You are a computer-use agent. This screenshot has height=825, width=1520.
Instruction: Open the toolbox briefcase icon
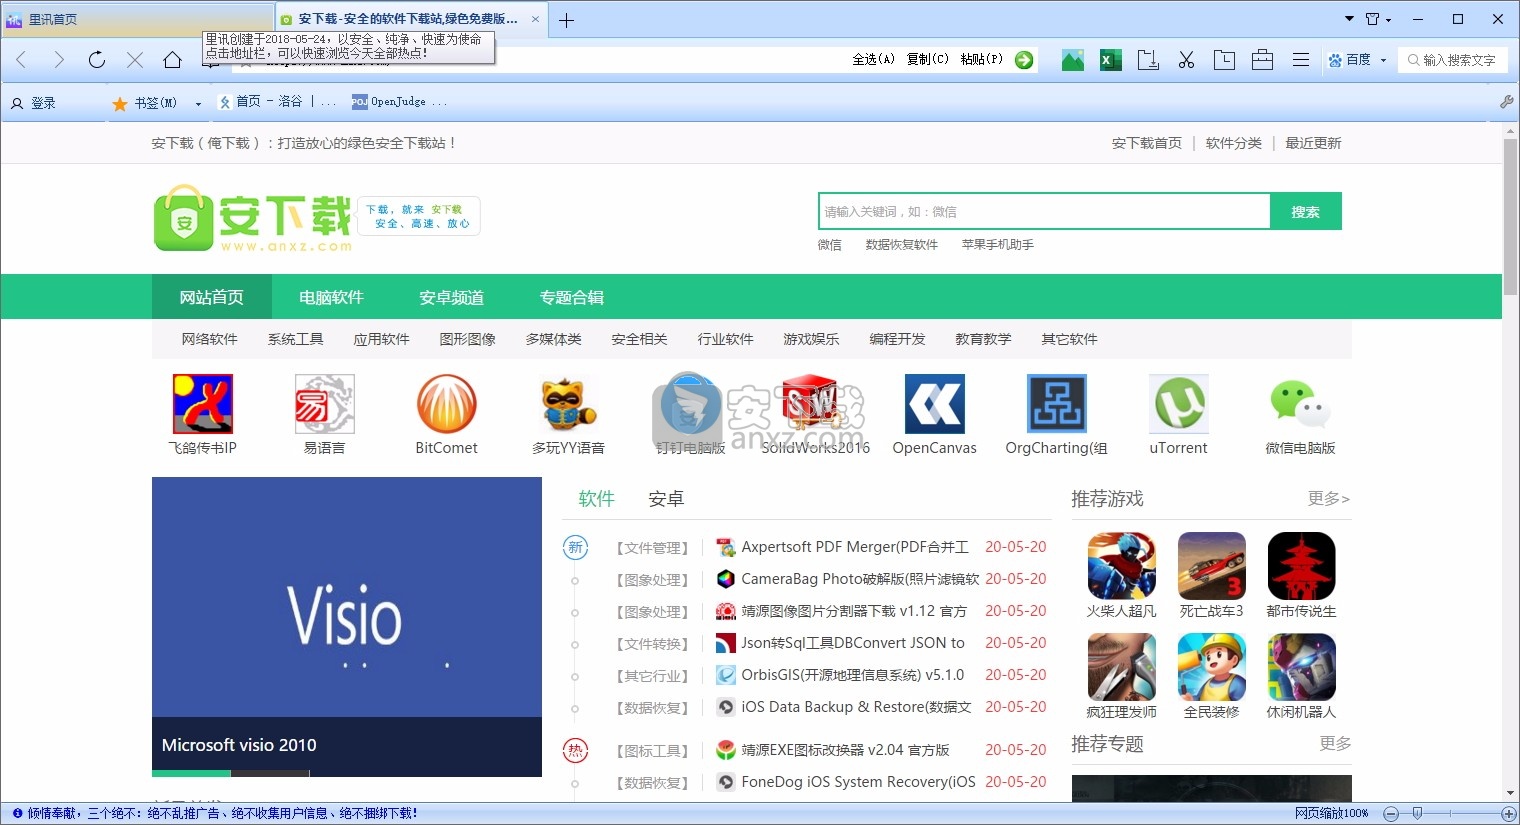tap(1262, 60)
